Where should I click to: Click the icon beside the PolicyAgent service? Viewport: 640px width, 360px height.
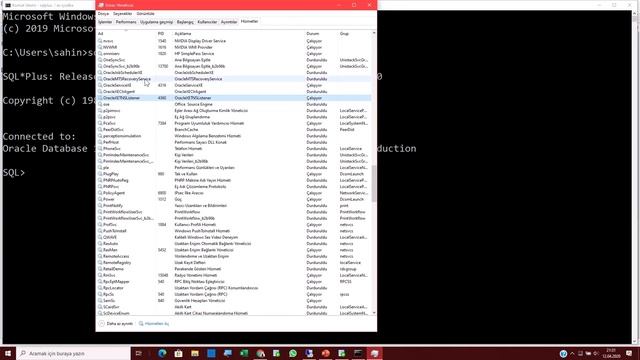pos(100,193)
